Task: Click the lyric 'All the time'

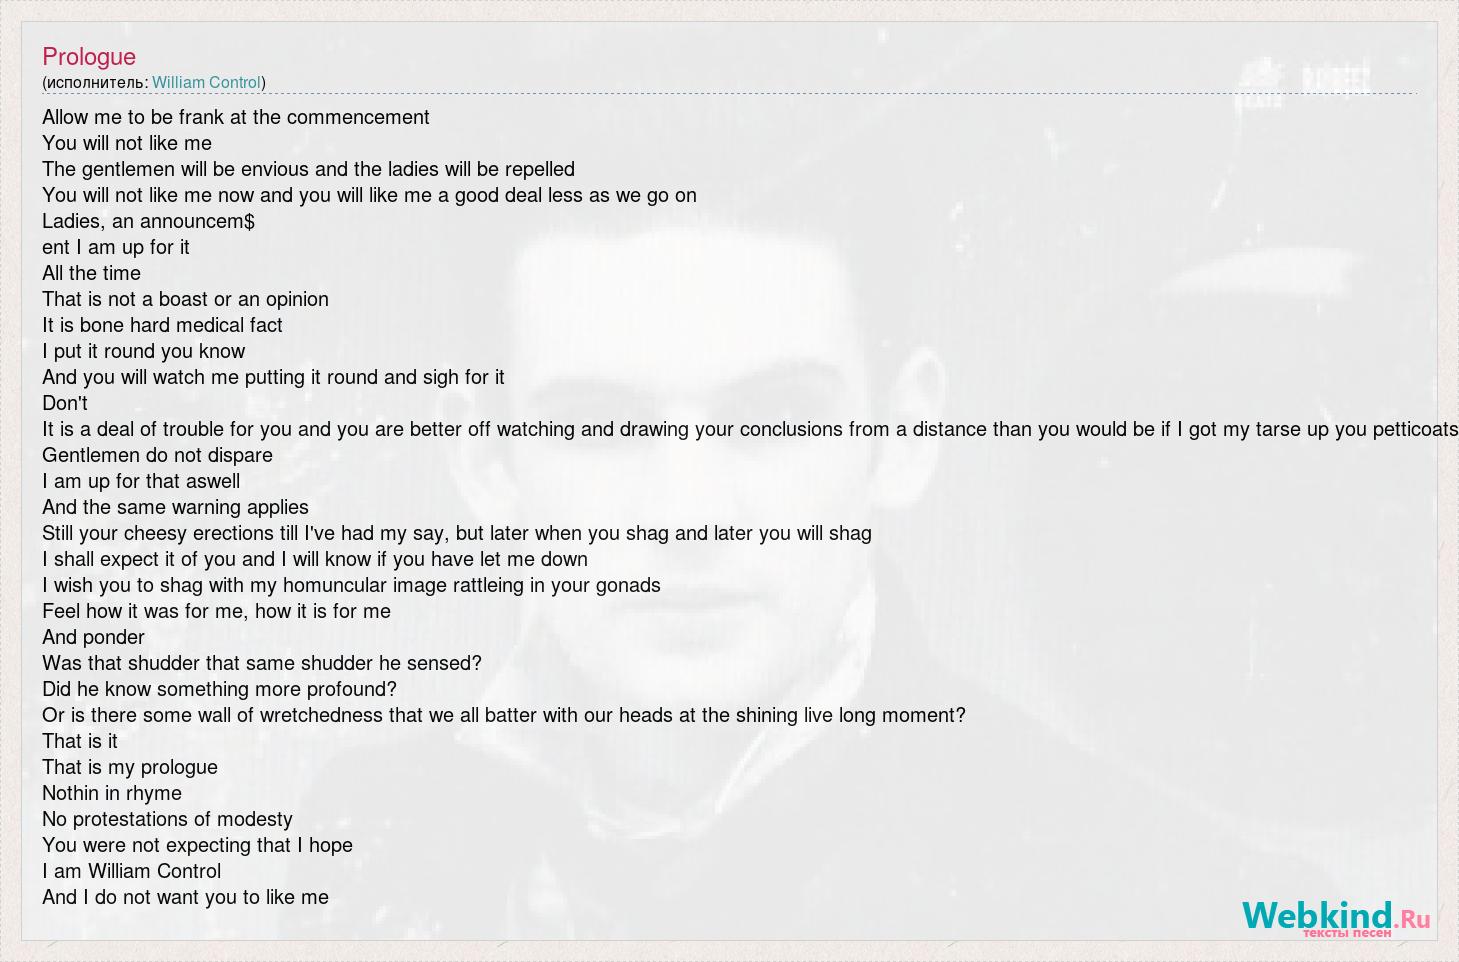Action: [91, 273]
